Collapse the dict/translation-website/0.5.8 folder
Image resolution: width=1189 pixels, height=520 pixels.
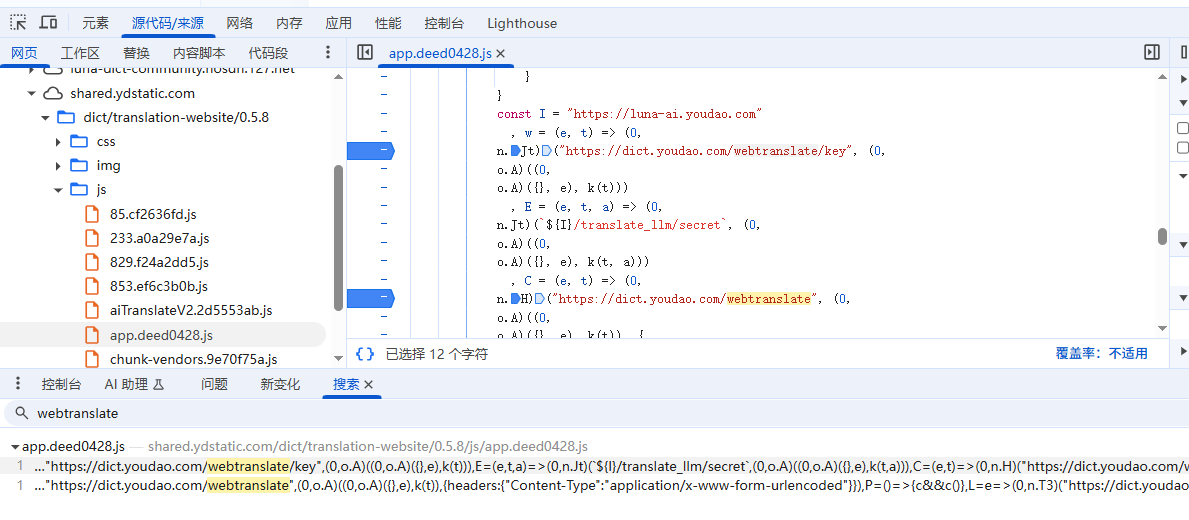point(45,117)
